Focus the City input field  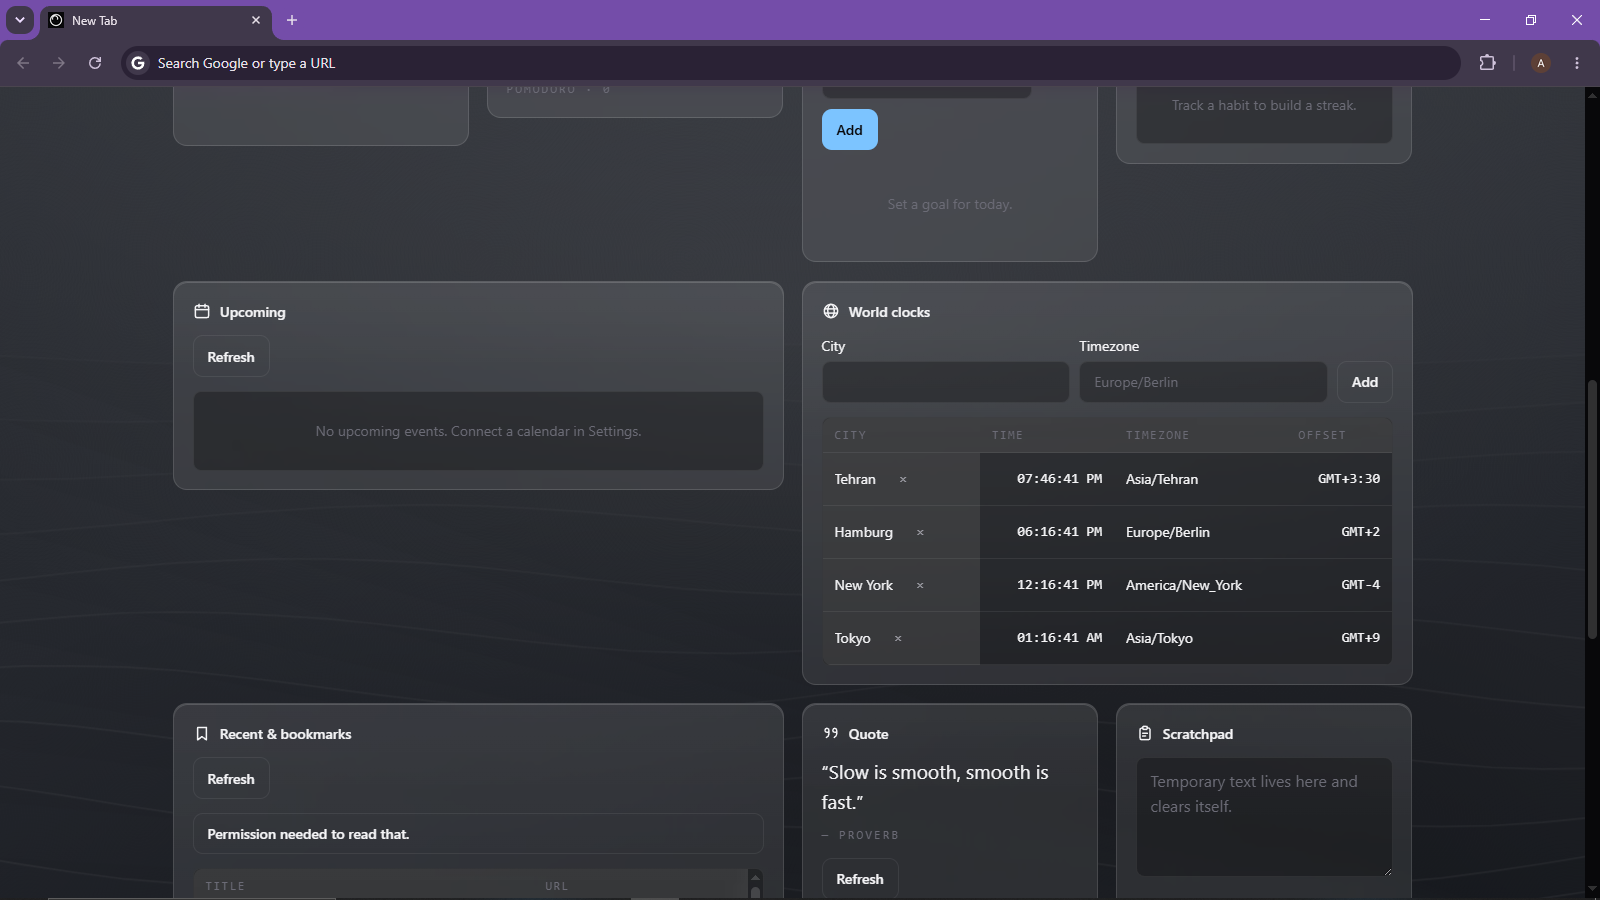[945, 382]
